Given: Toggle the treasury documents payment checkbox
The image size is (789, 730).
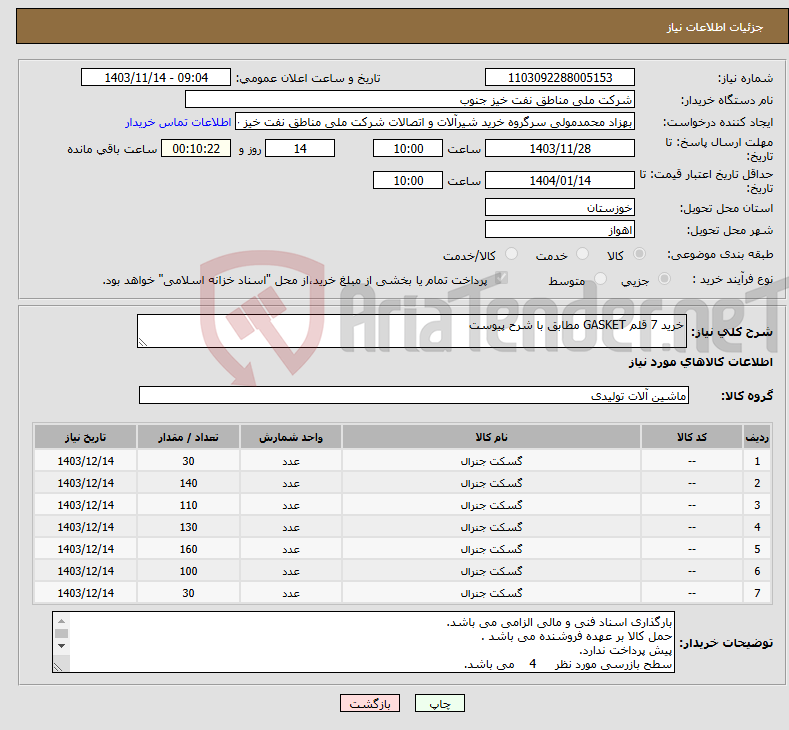Looking at the screenshot, I should (x=502, y=280).
